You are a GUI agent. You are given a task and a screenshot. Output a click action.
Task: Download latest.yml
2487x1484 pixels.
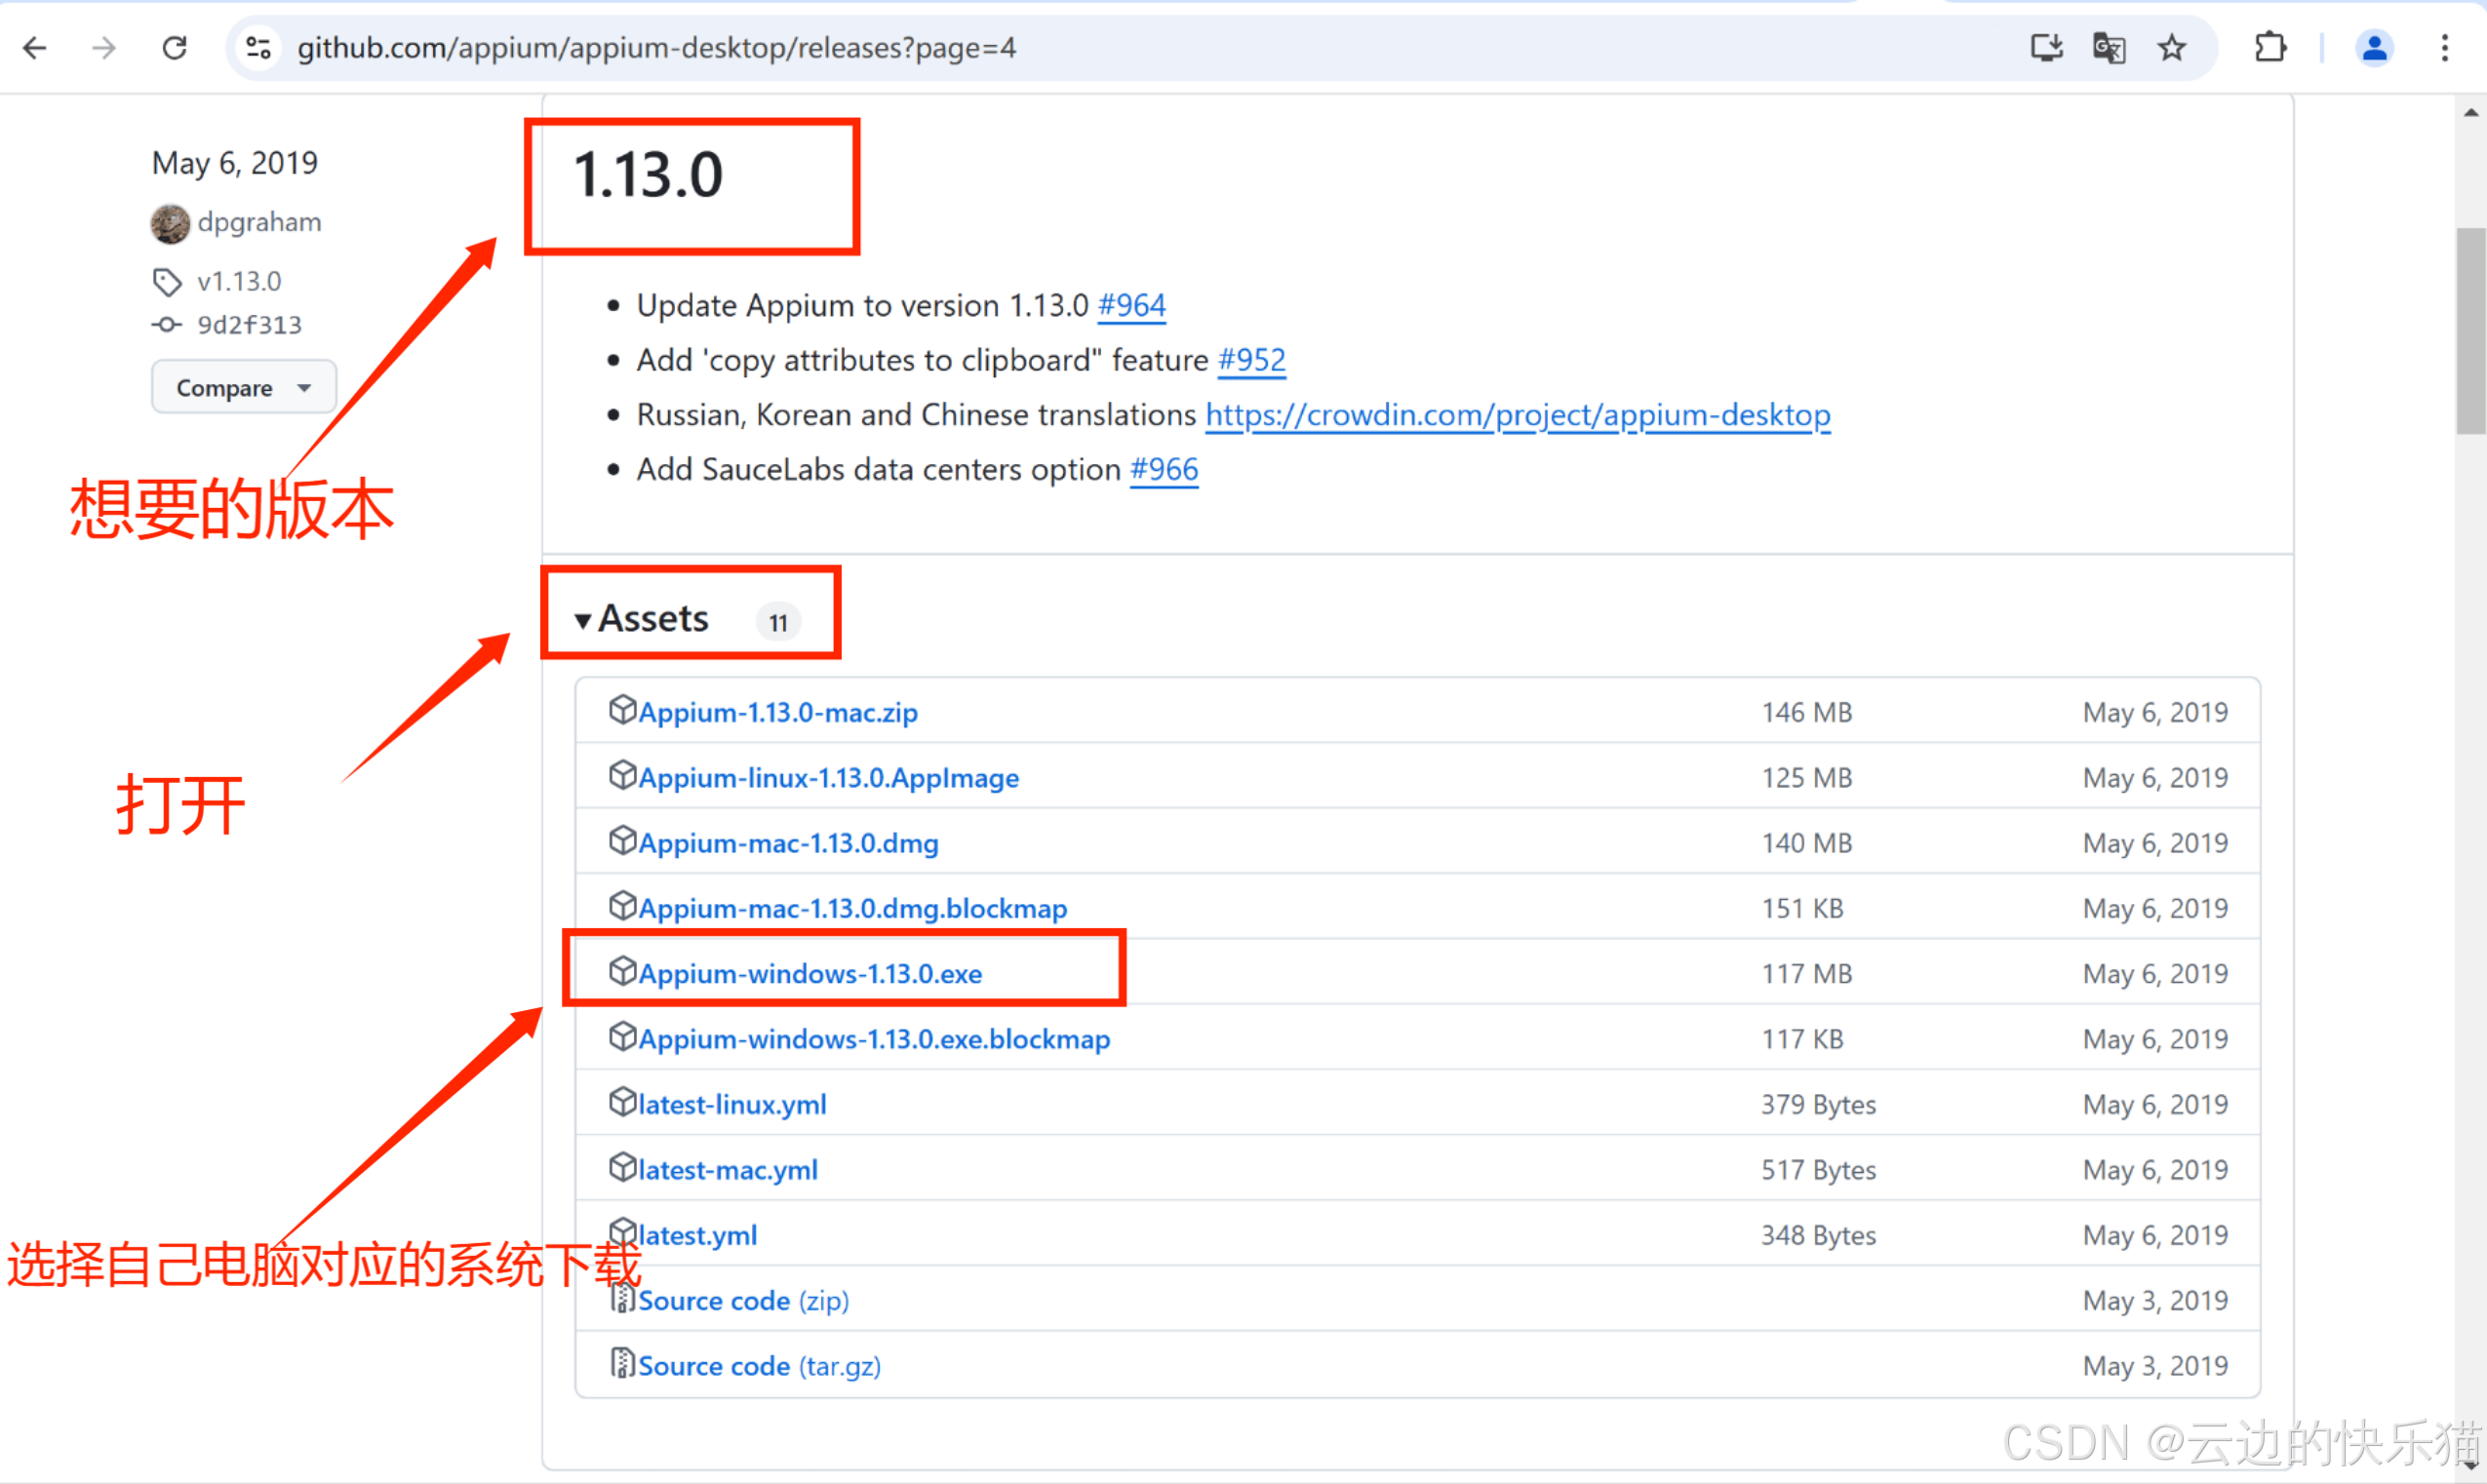698,1235
